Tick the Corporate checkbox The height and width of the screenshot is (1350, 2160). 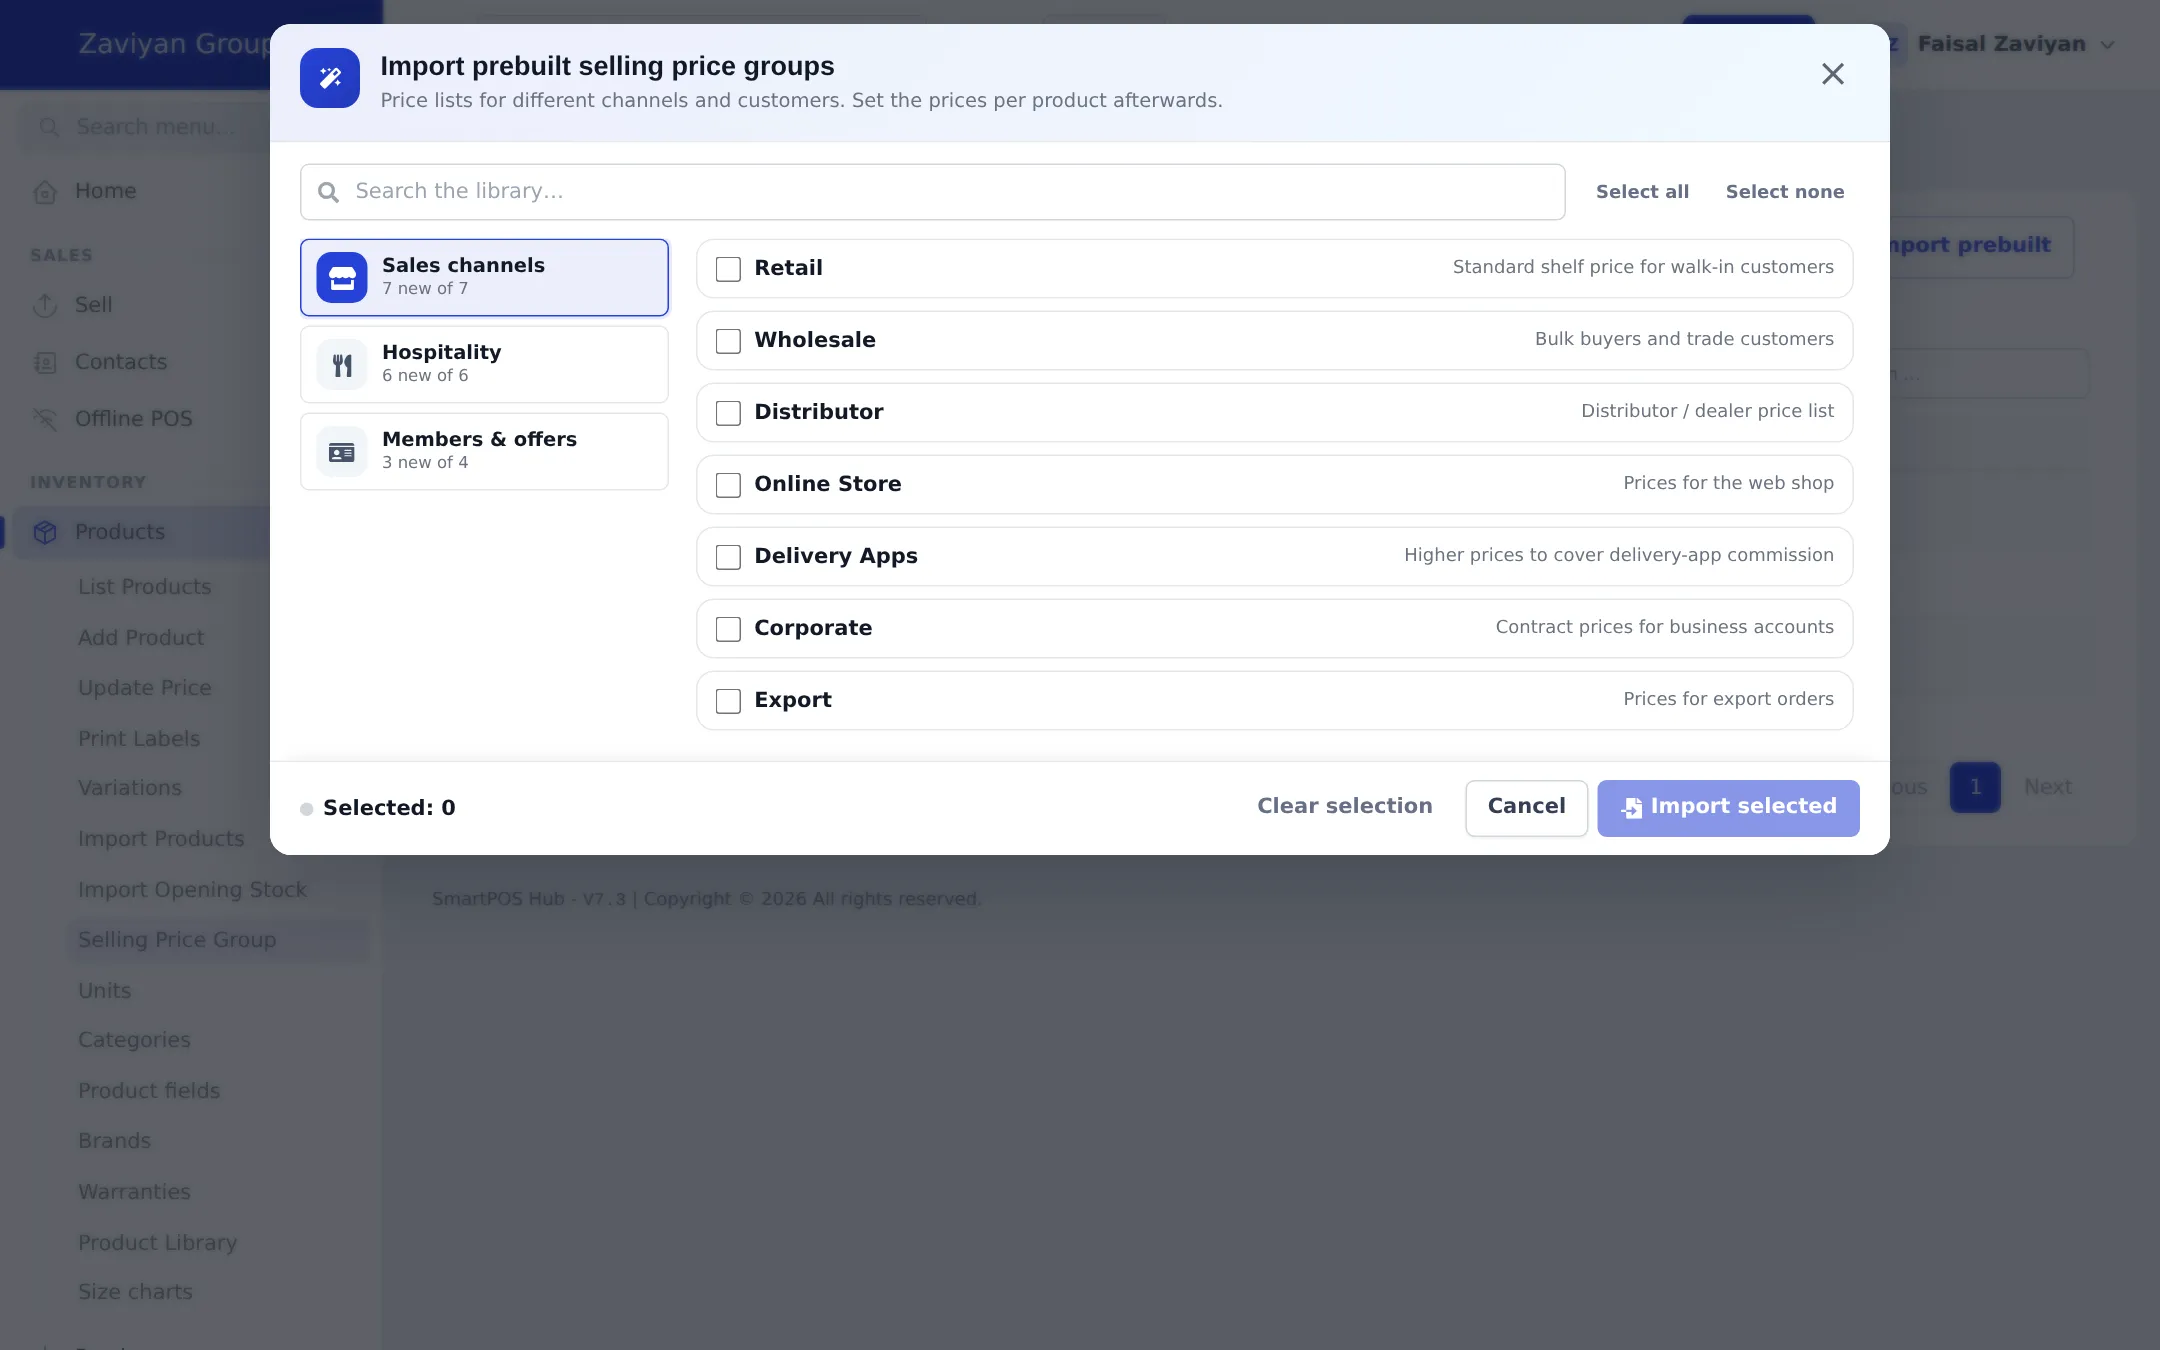click(x=728, y=629)
